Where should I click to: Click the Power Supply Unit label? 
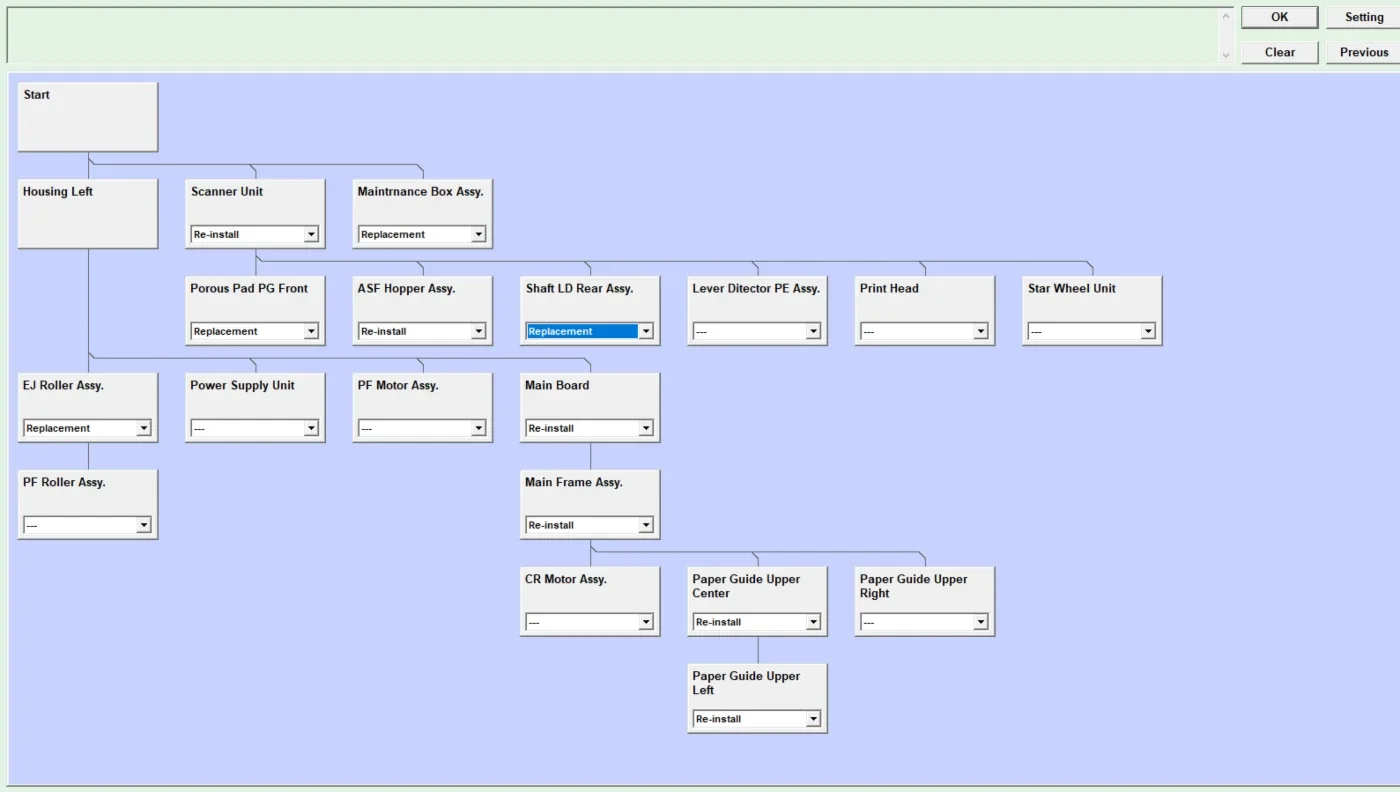point(242,385)
